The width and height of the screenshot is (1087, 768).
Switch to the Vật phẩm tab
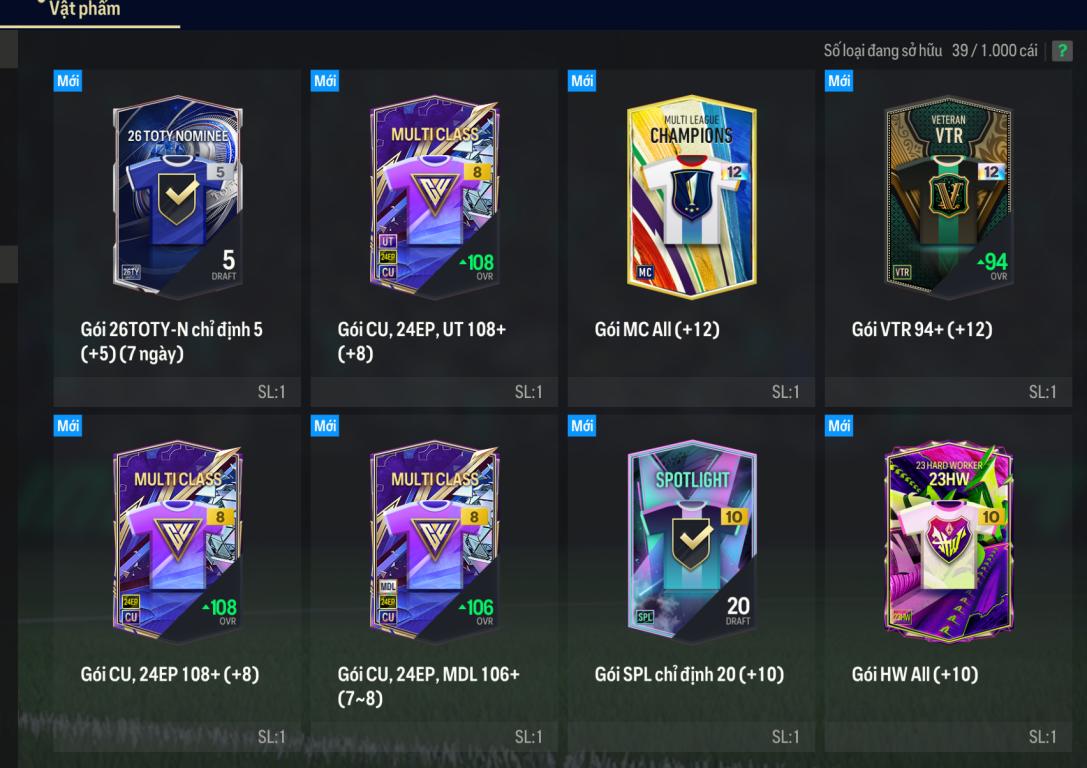pyautogui.click(x=85, y=9)
